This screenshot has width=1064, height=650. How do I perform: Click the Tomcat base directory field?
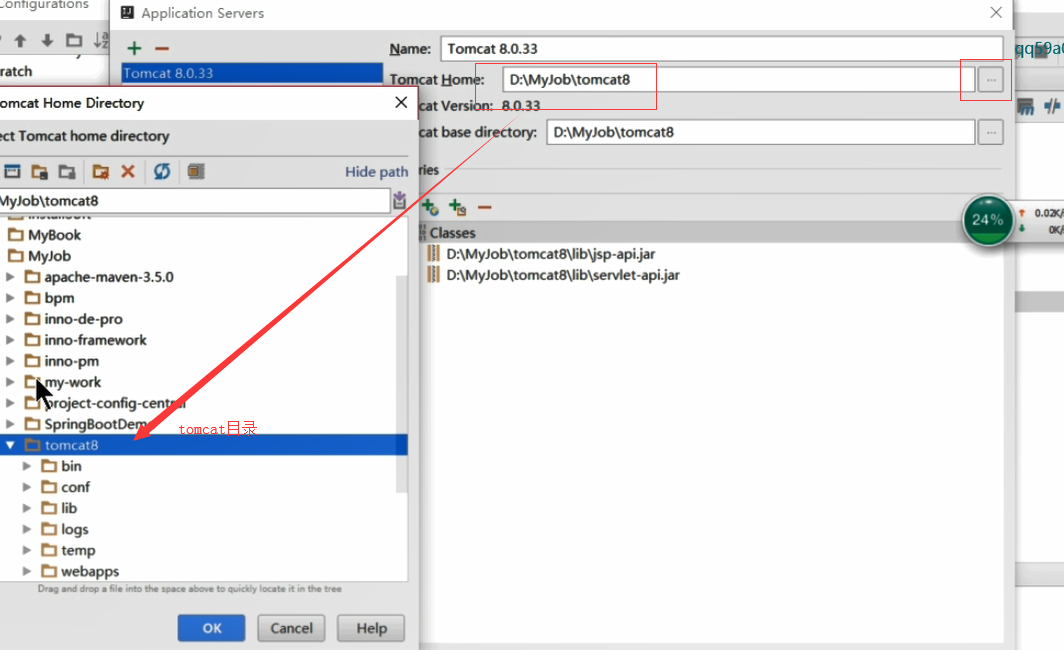tap(761, 132)
